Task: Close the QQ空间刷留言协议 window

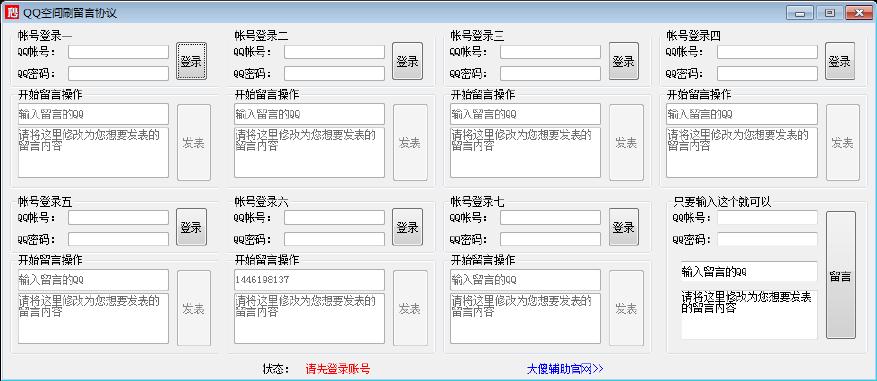Action: 859,13
